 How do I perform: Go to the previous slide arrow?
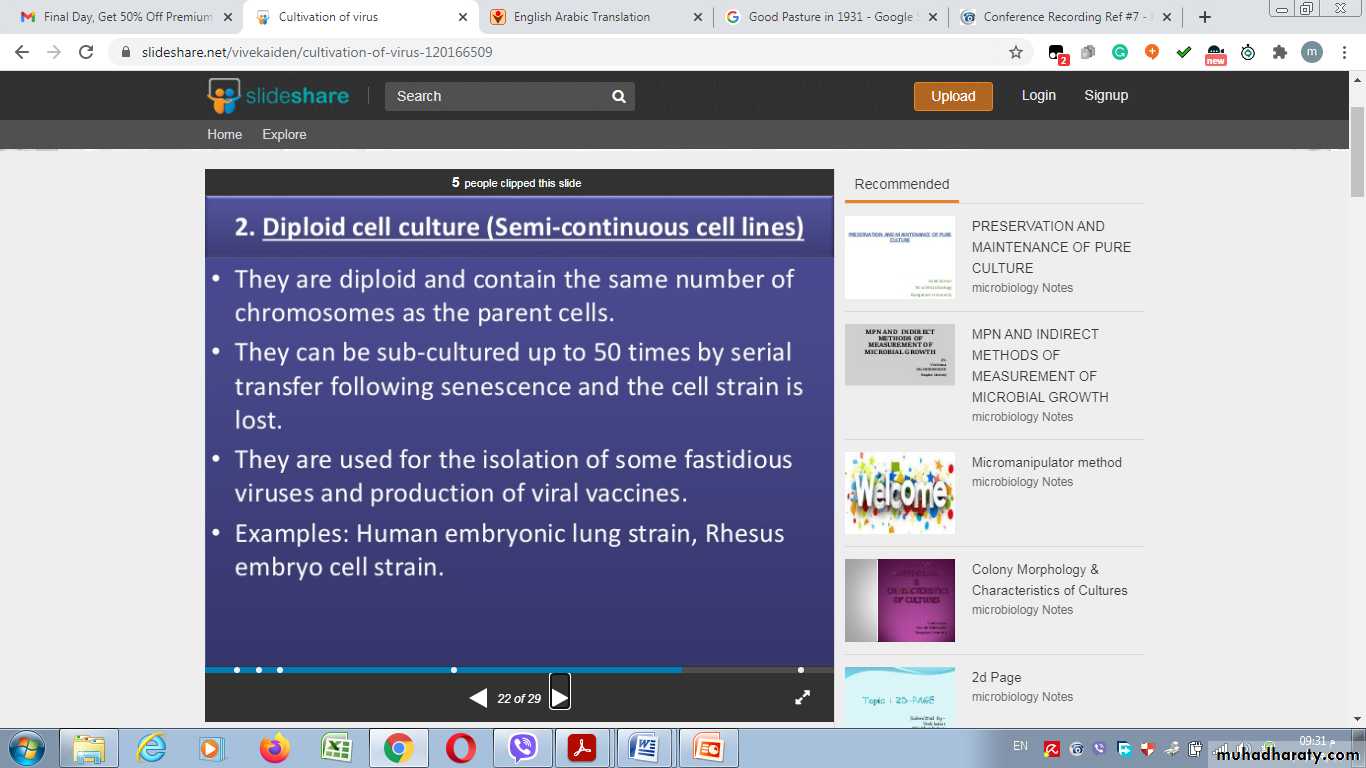(x=478, y=698)
